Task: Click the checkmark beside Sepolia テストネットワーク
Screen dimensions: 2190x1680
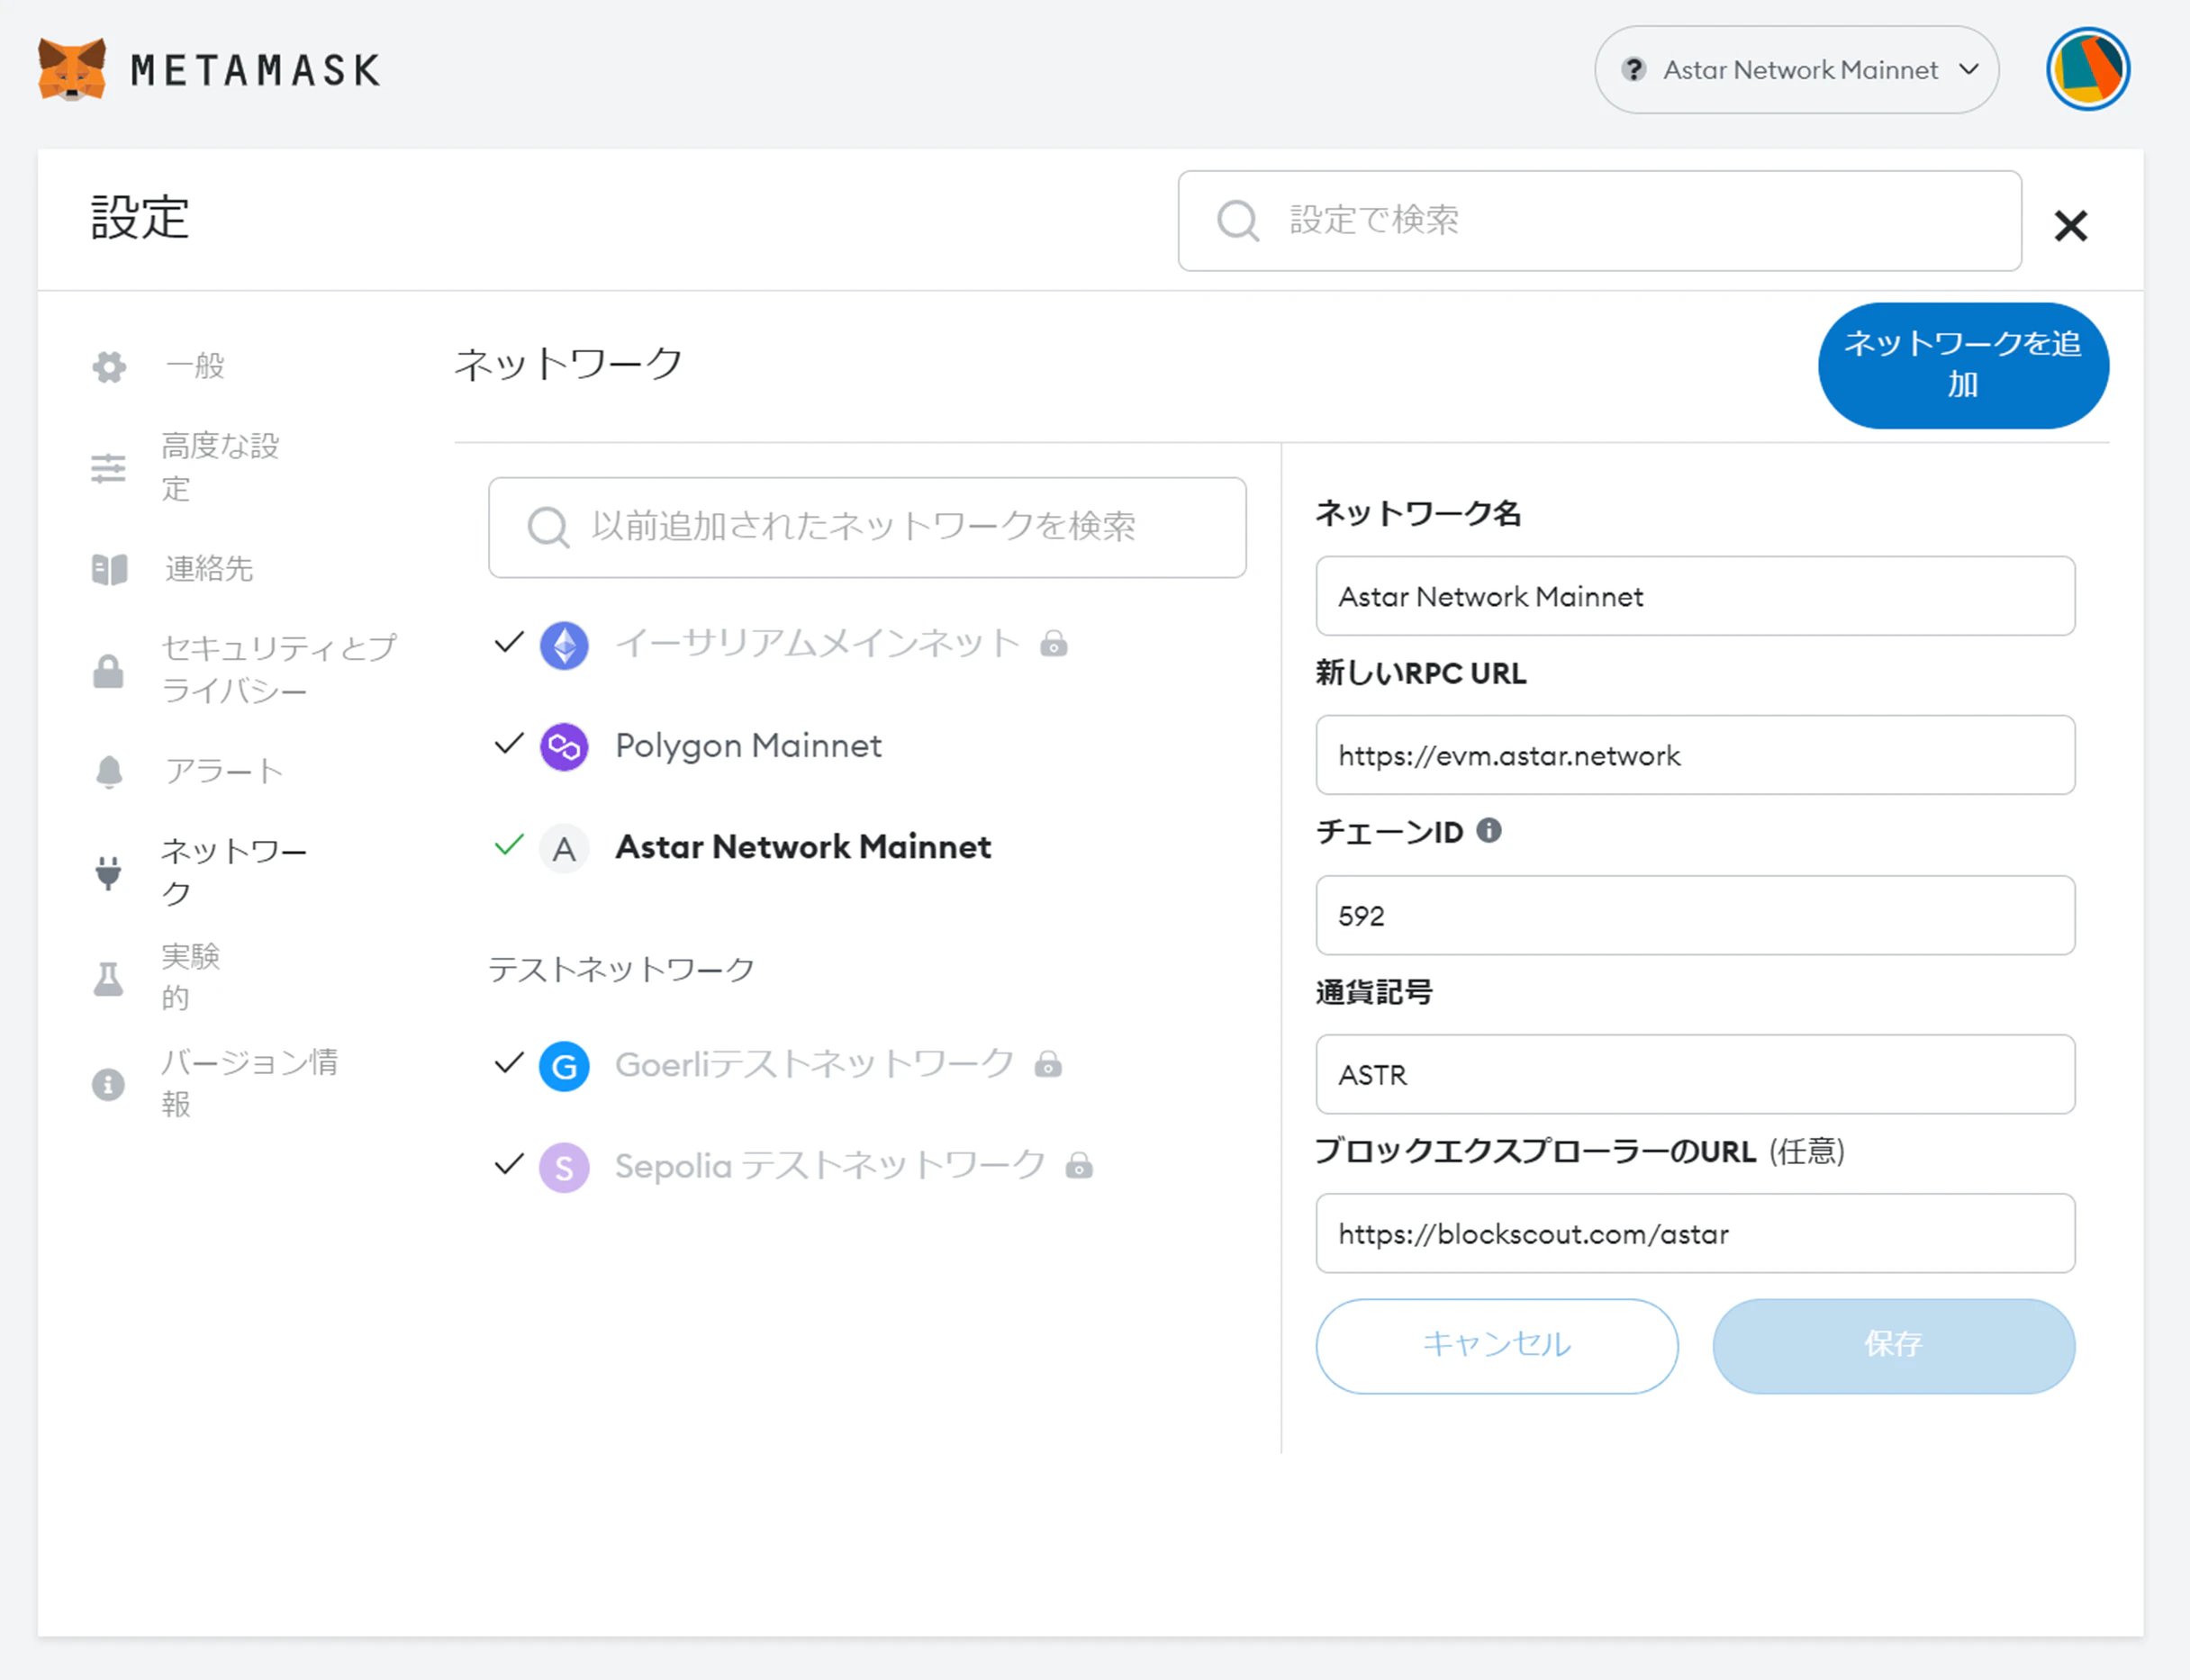Action: [x=509, y=1164]
